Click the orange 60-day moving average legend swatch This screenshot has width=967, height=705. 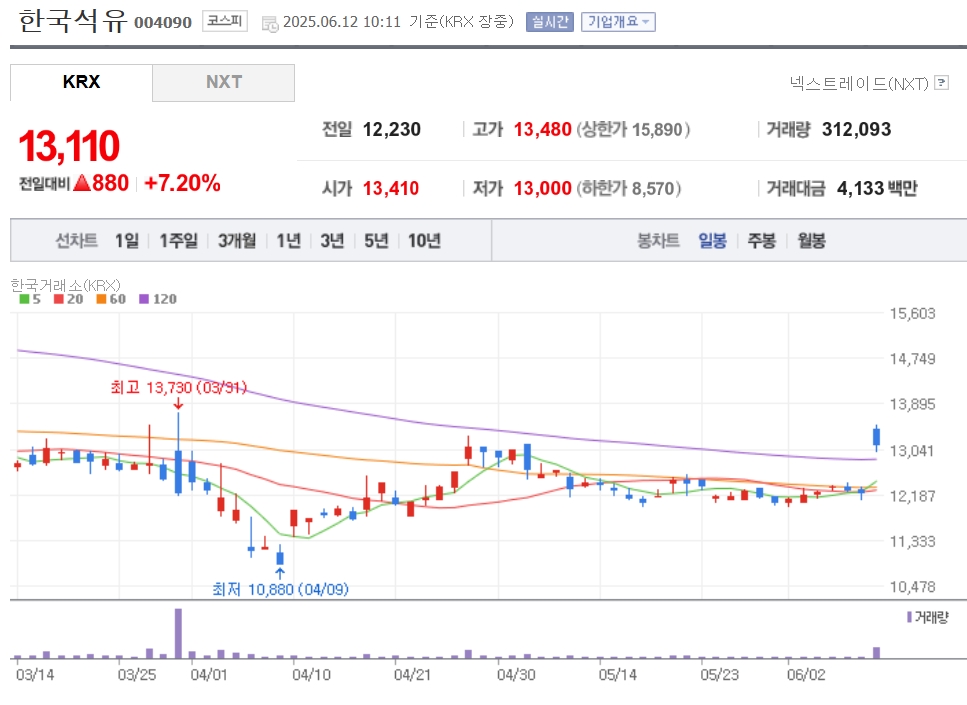(x=101, y=299)
